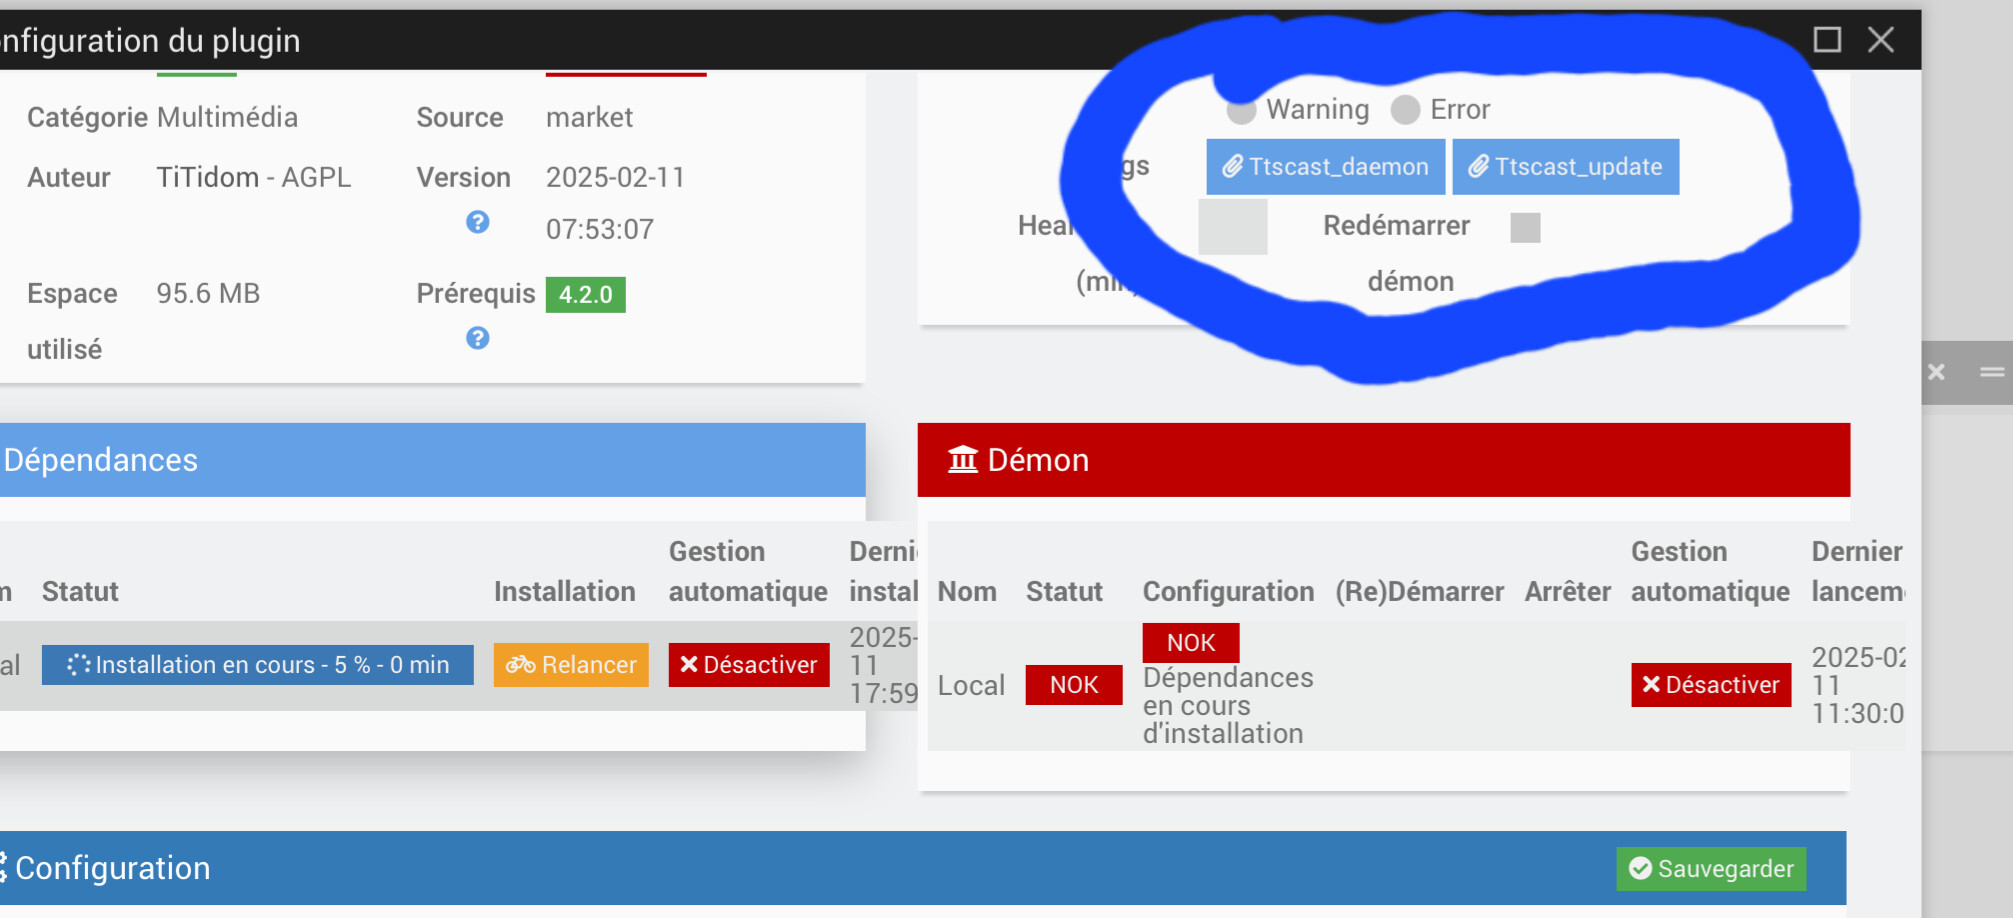Click the spinner icon in installation status
The height and width of the screenshot is (918, 2013).
pos(78,665)
